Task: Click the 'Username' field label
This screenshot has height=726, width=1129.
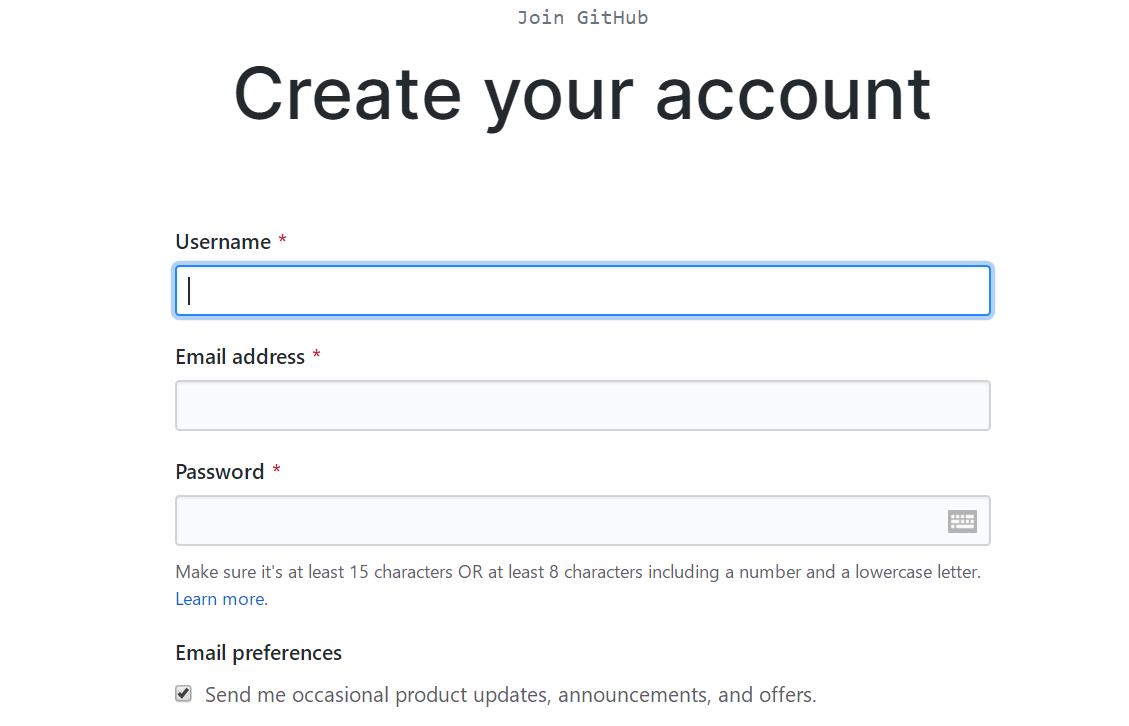Action: point(223,242)
